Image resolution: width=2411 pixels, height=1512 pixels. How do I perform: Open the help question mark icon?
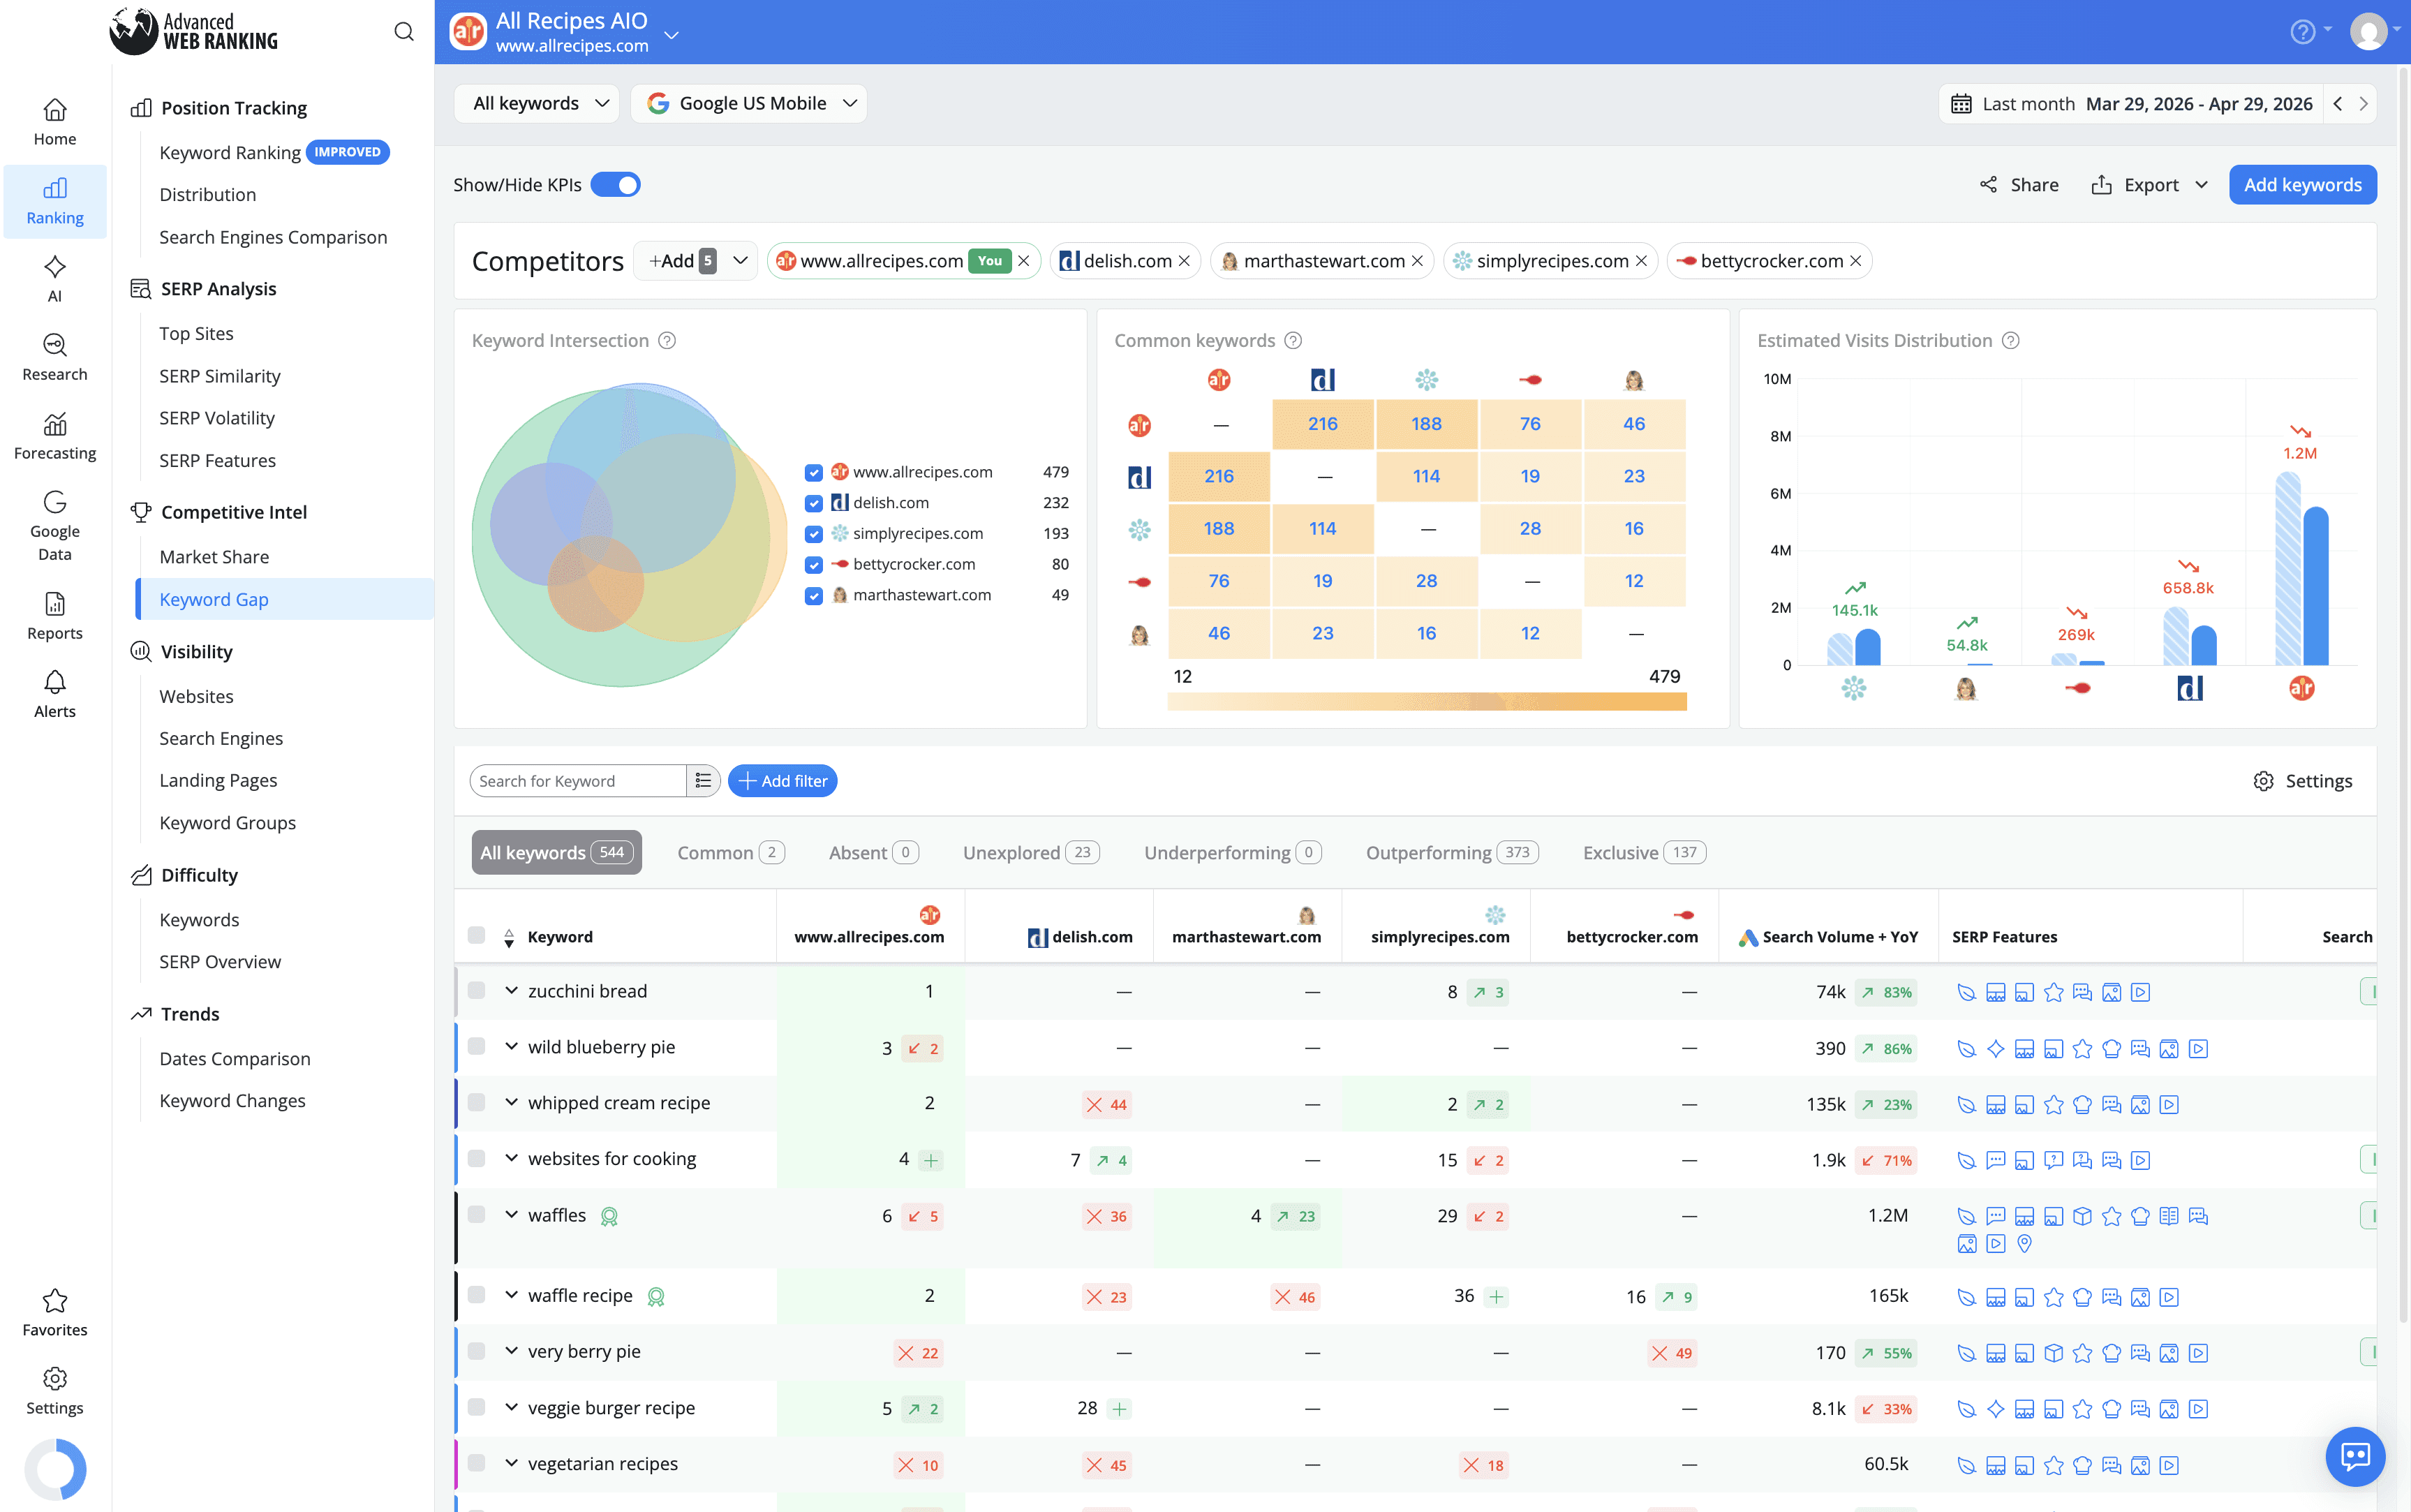click(2302, 32)
